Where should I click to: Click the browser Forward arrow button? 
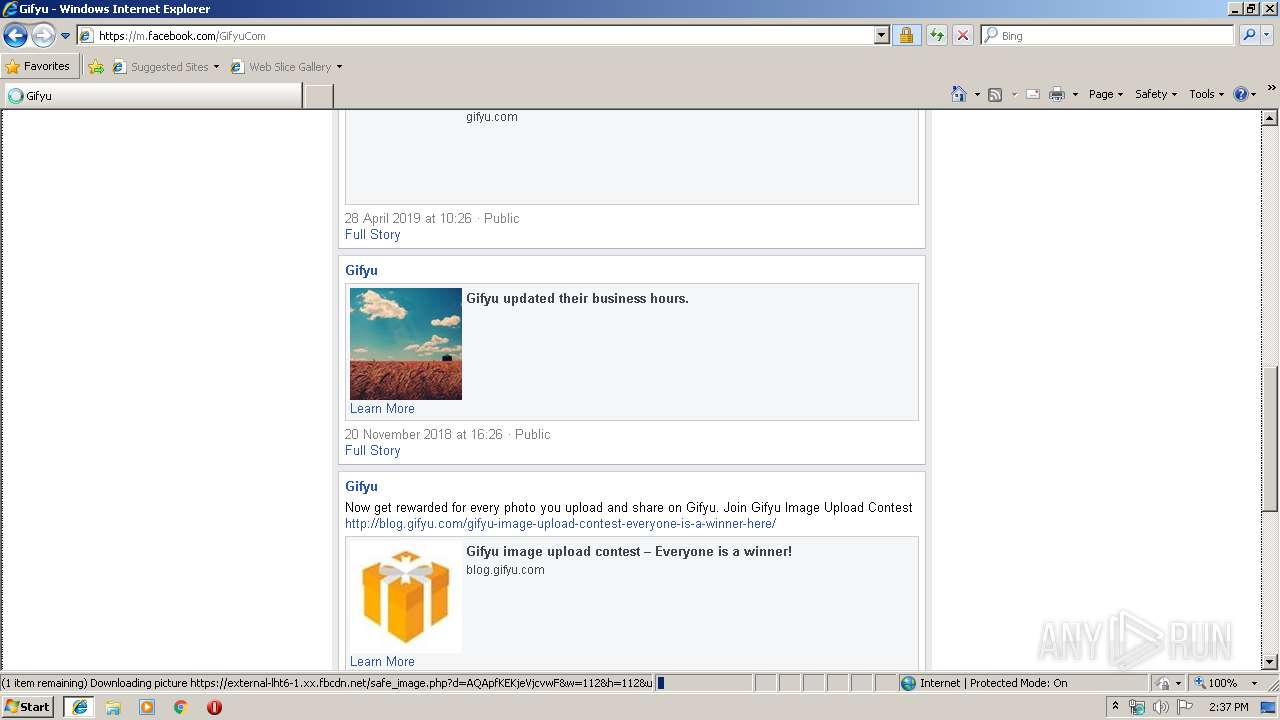[43, 36]
